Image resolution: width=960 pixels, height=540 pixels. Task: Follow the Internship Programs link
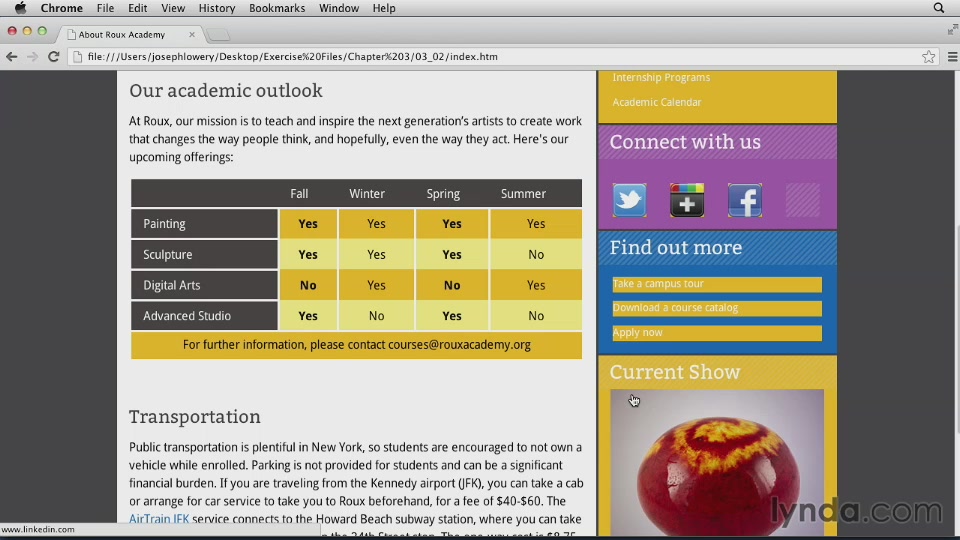[661, 77]
